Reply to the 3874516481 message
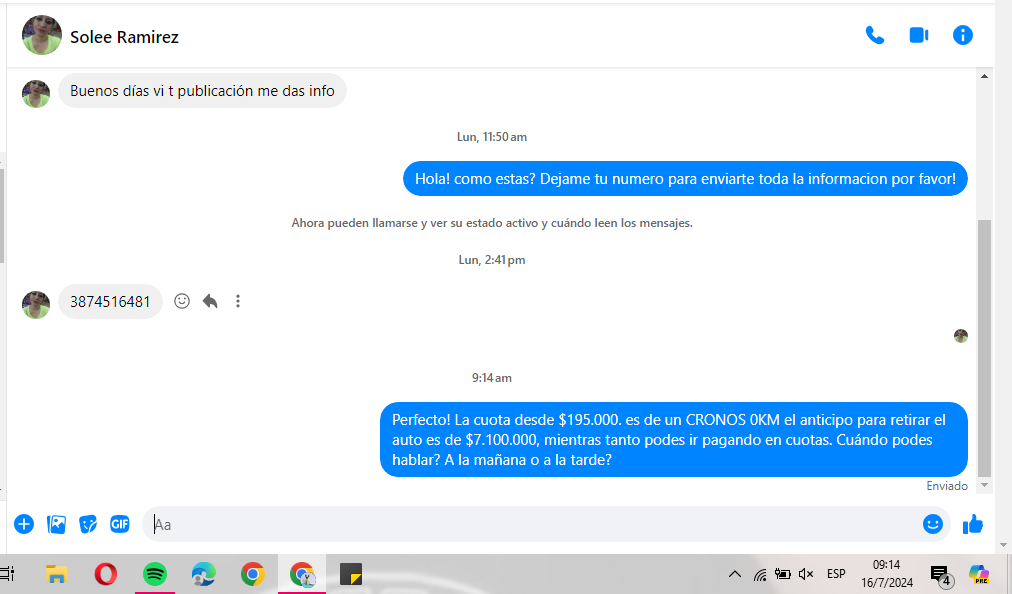 click(210, 301)
